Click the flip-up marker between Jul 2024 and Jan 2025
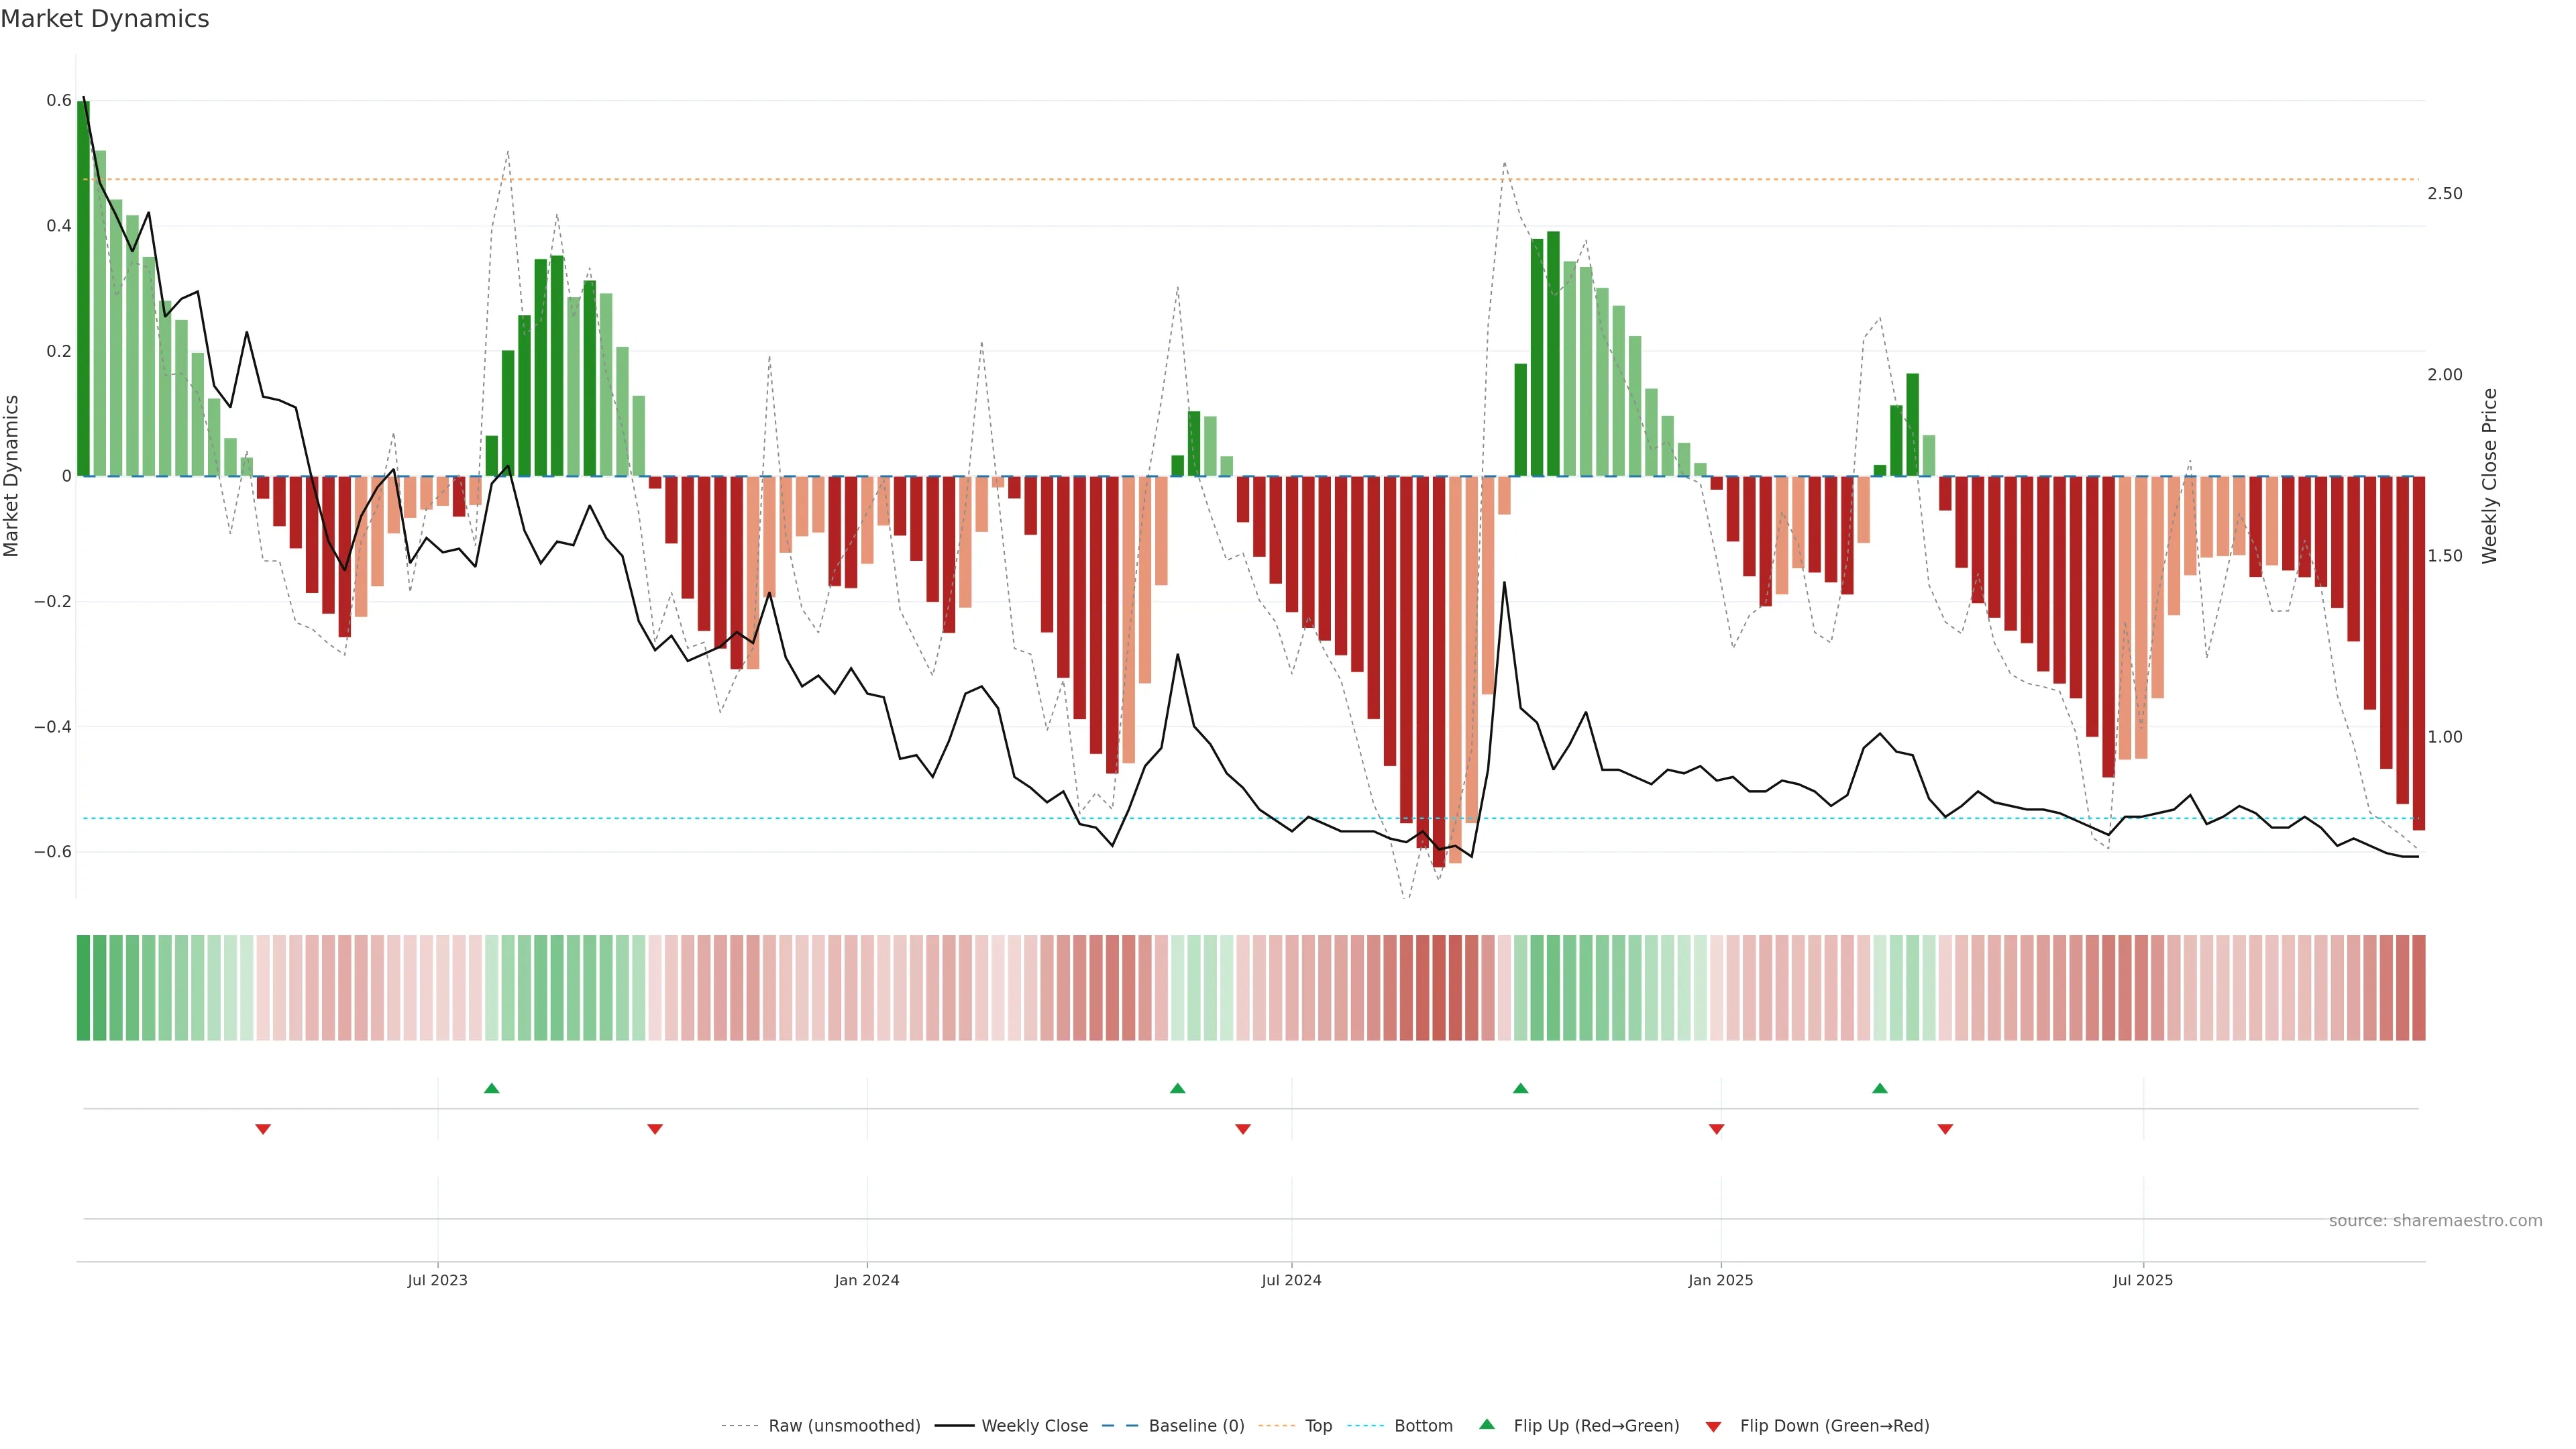The width and height of the screenshot is (2576, 1449). coord(1520,1088)
